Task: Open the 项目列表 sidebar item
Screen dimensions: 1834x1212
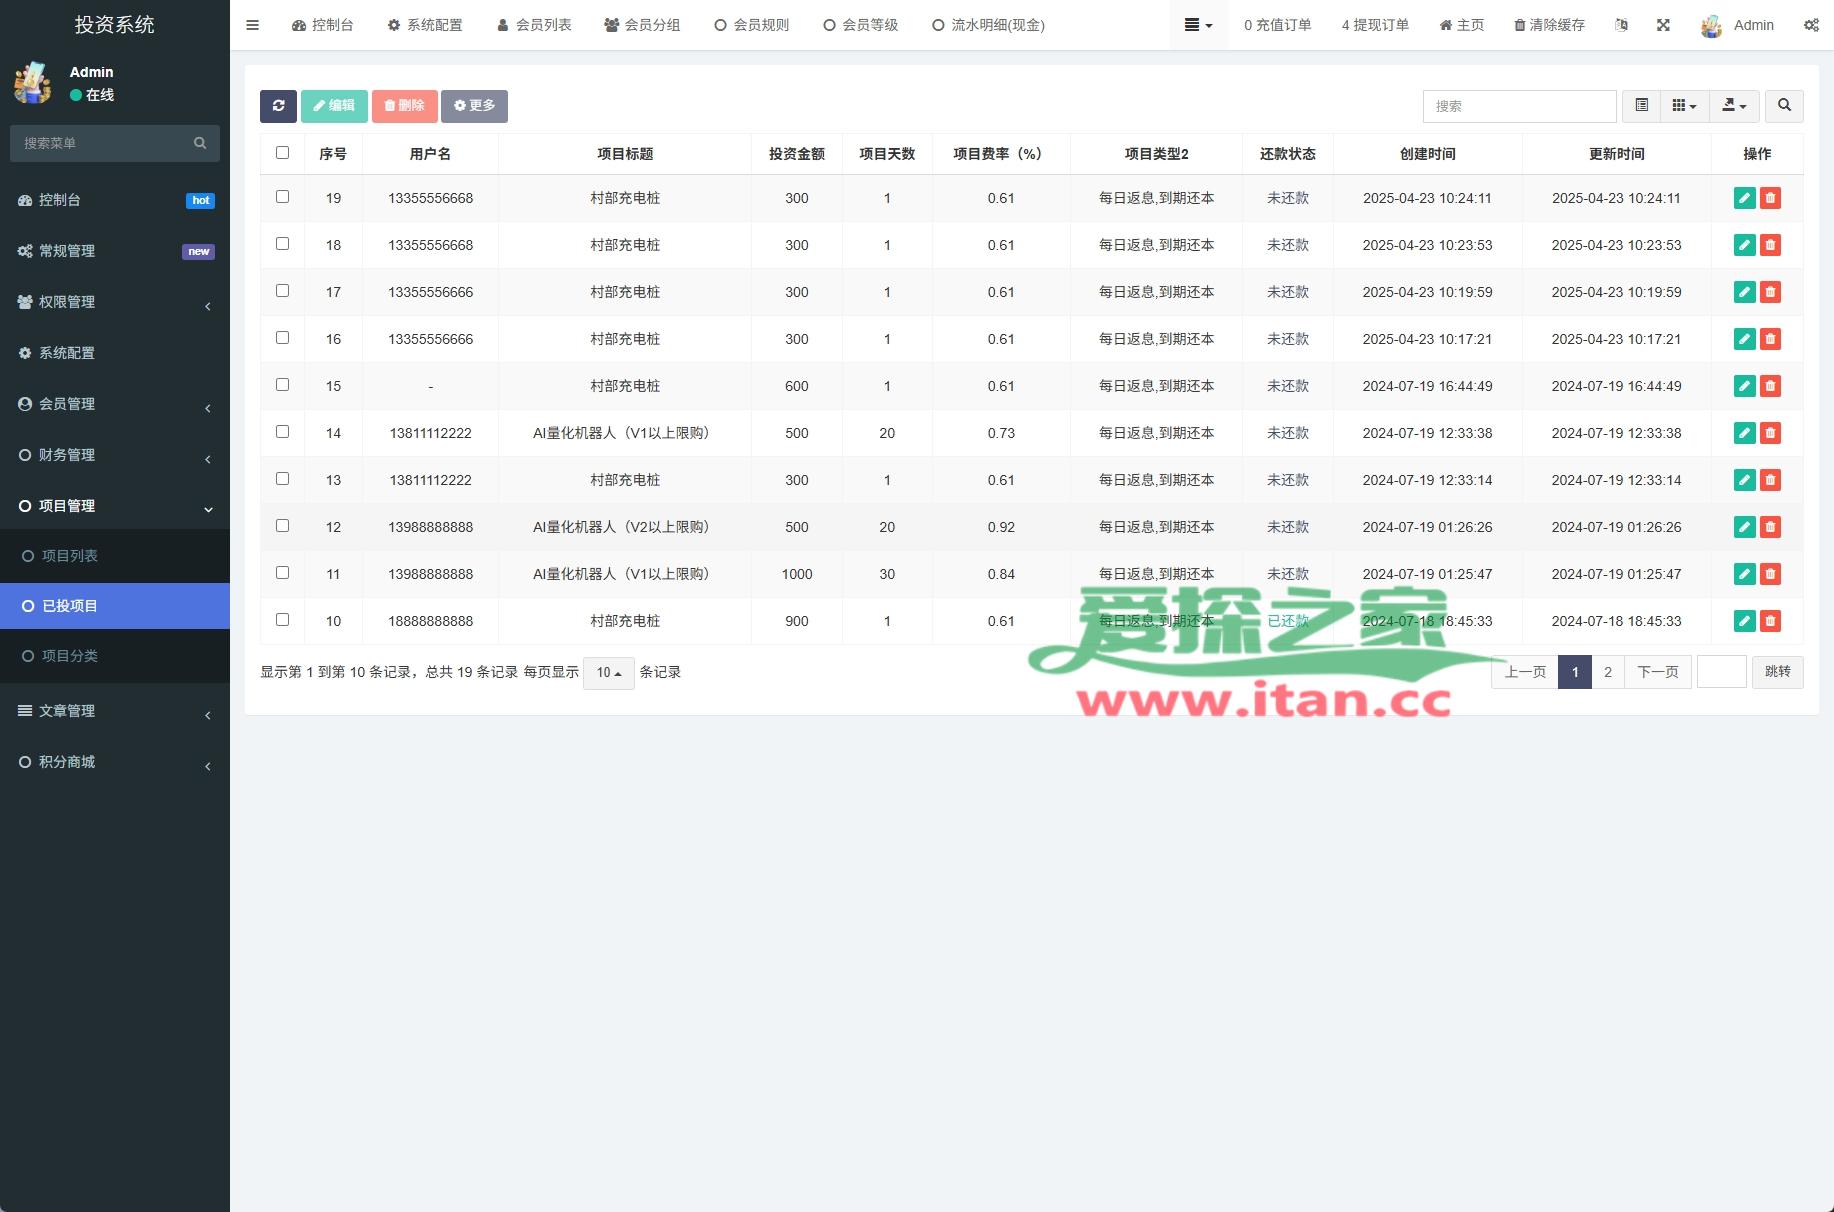Action: (x=70, y=556)
